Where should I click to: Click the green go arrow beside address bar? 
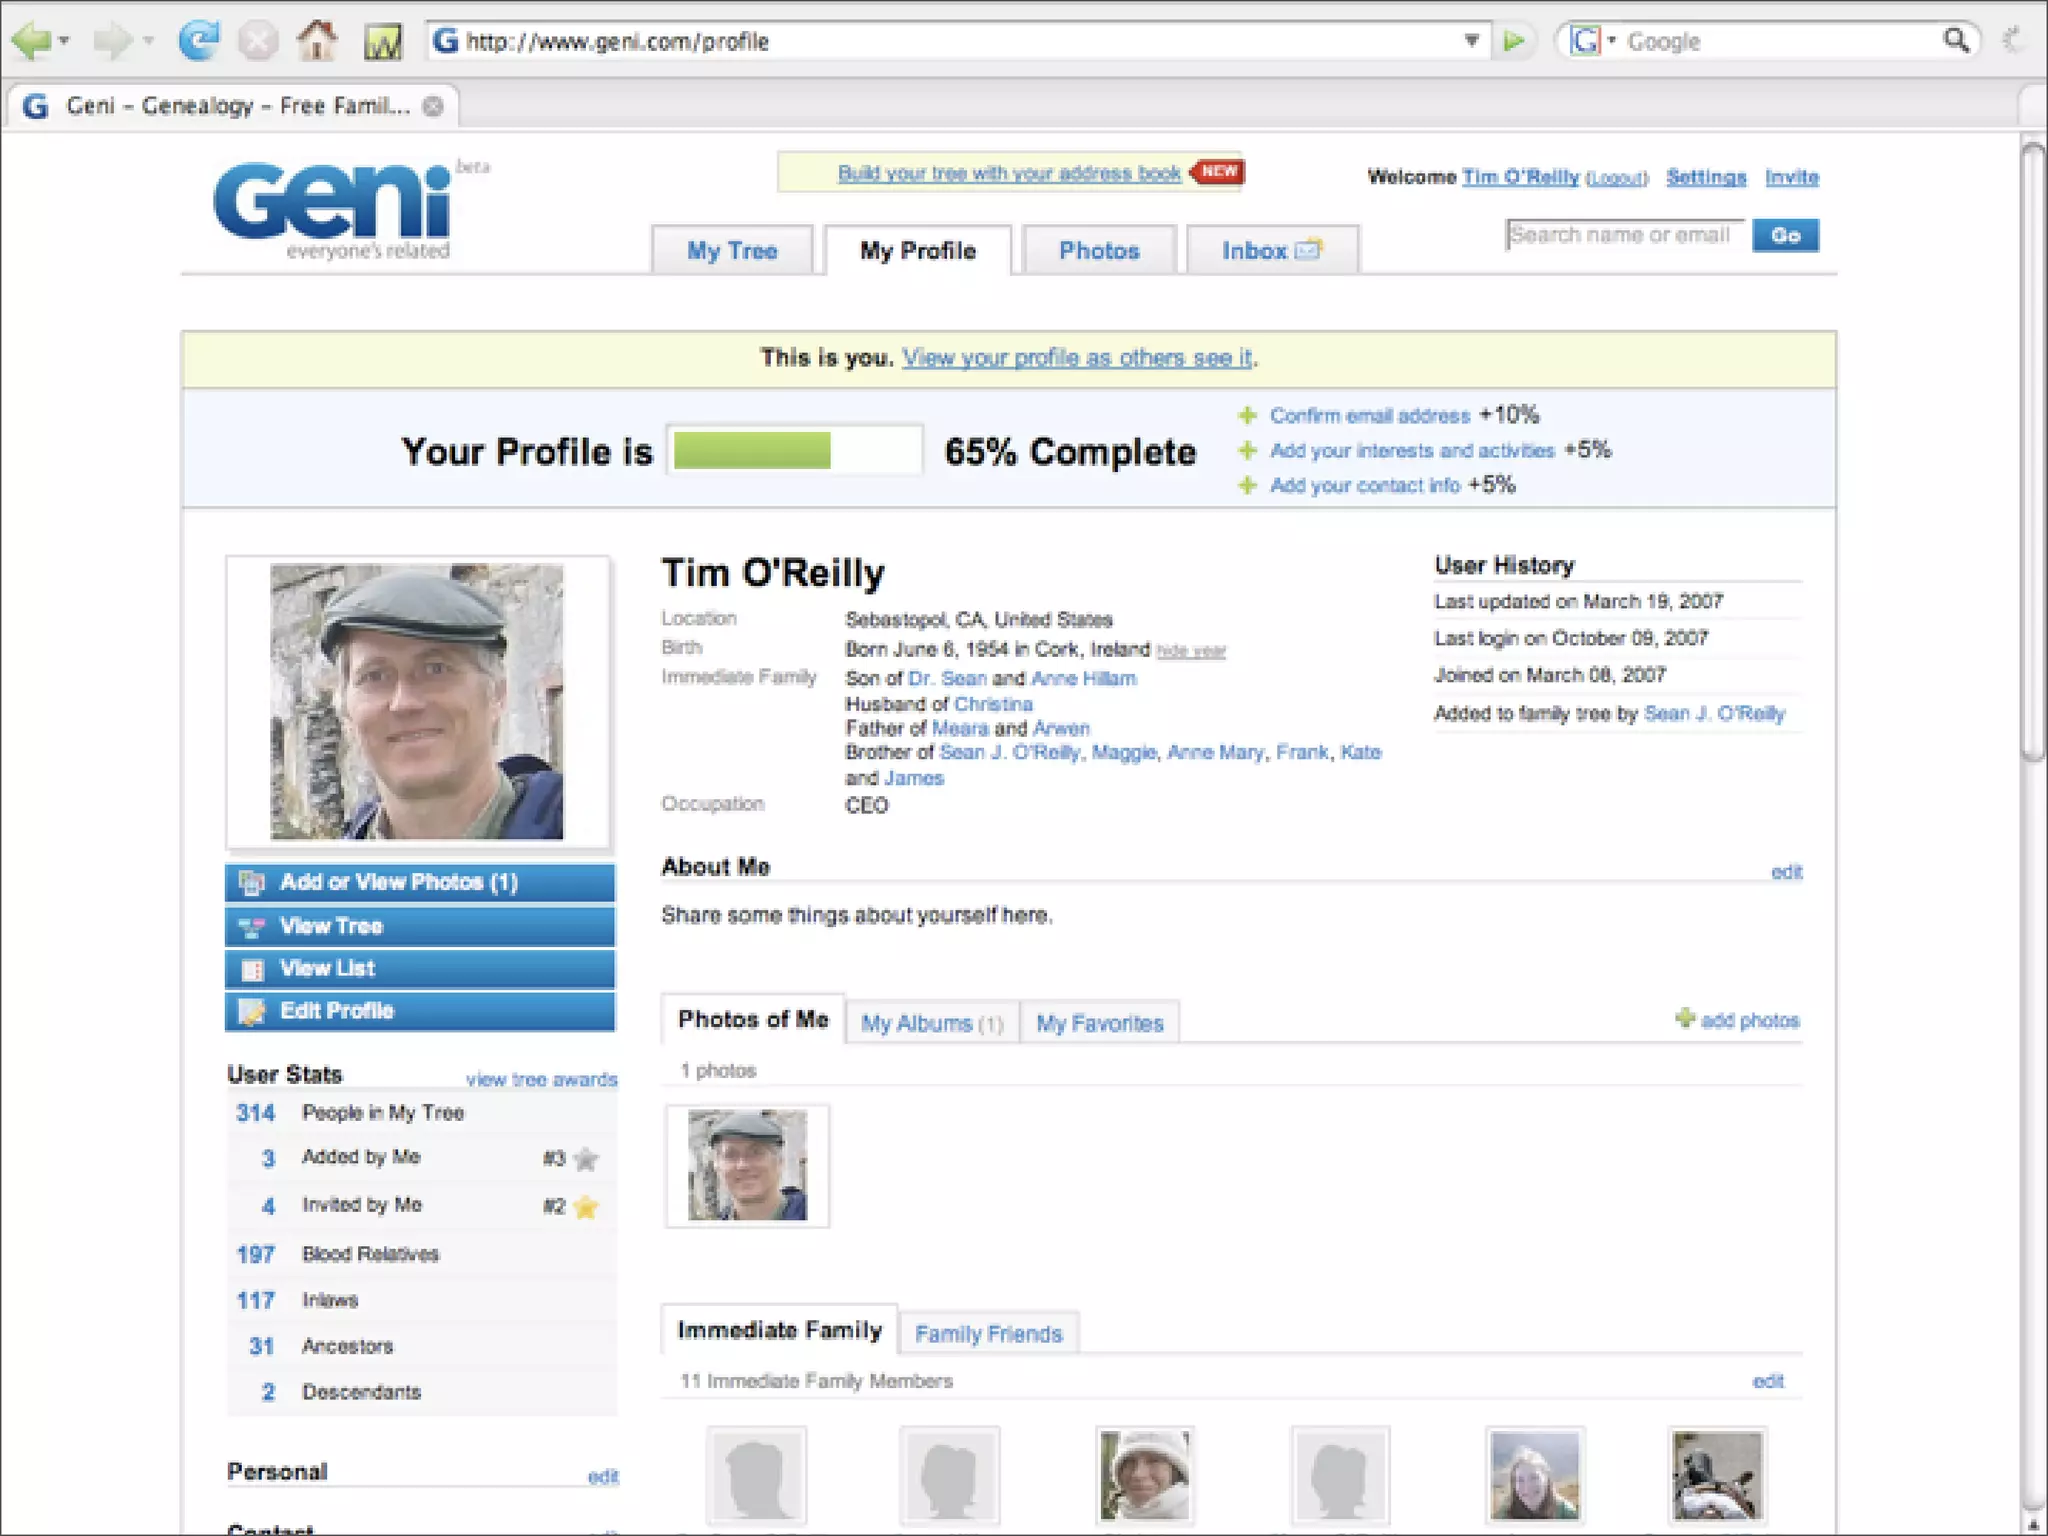1514,41
